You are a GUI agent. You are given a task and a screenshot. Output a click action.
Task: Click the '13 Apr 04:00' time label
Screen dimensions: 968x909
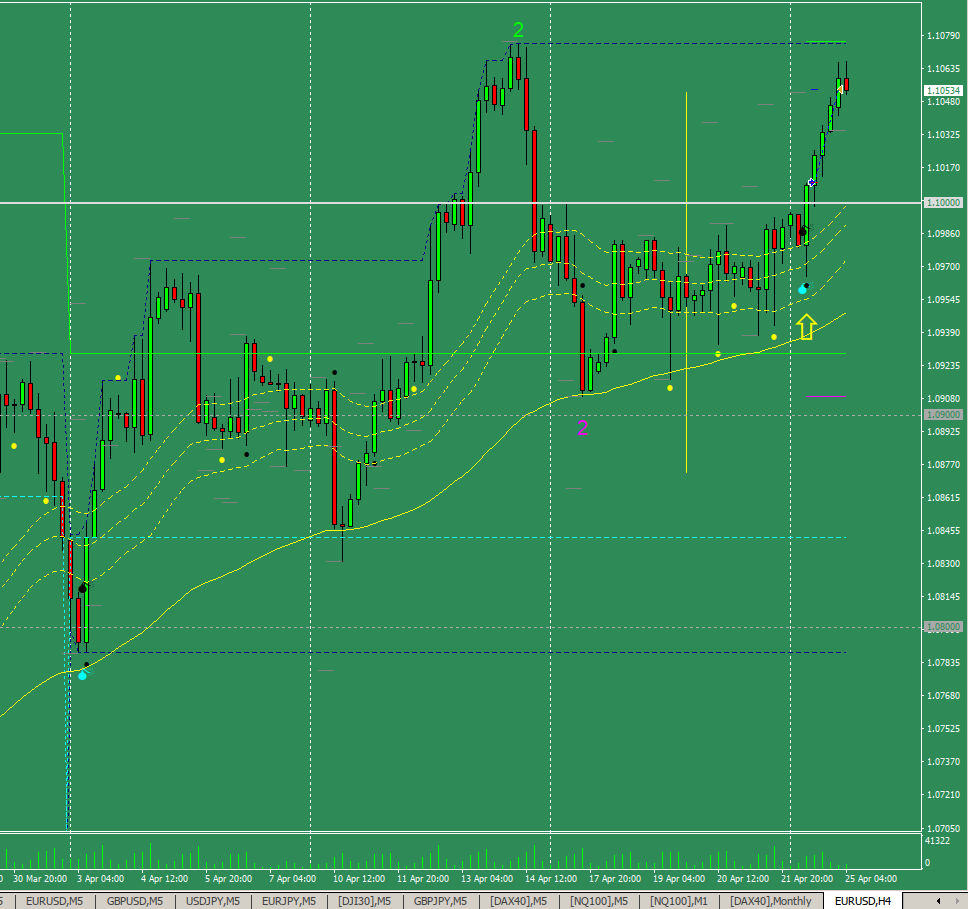(x=487, y=878)
